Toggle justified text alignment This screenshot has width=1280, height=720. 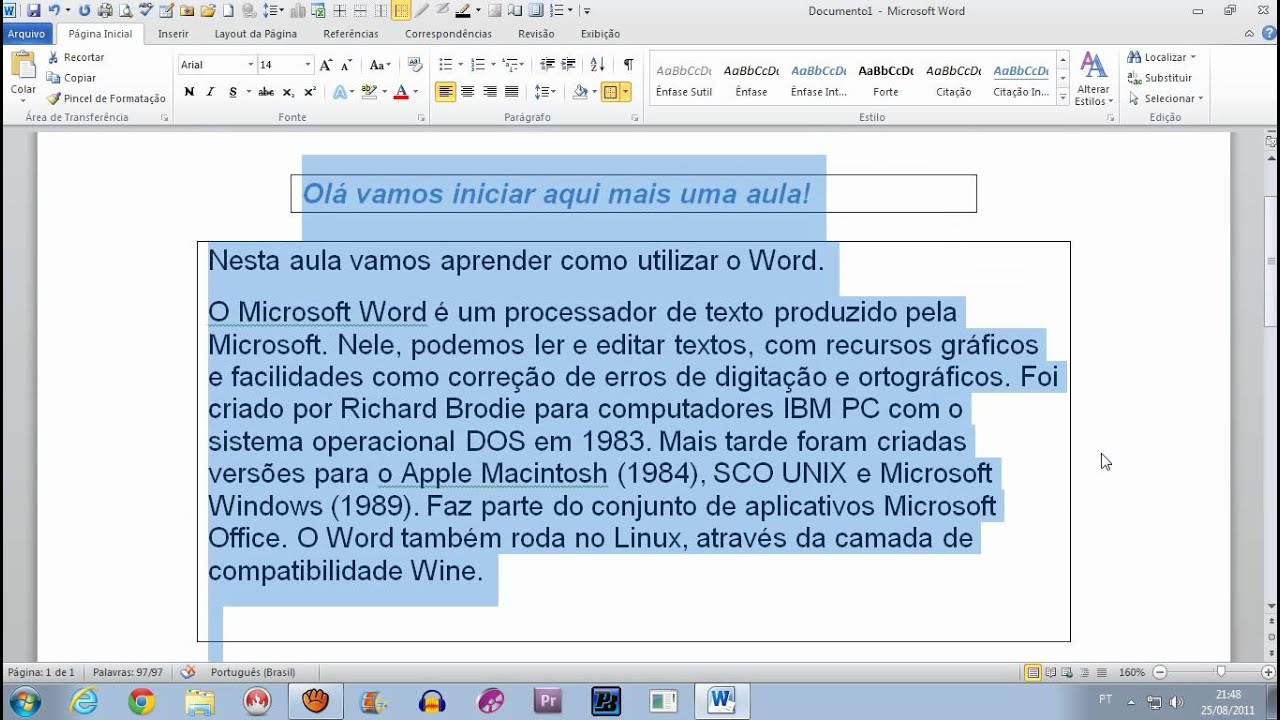tap(512, 92)
